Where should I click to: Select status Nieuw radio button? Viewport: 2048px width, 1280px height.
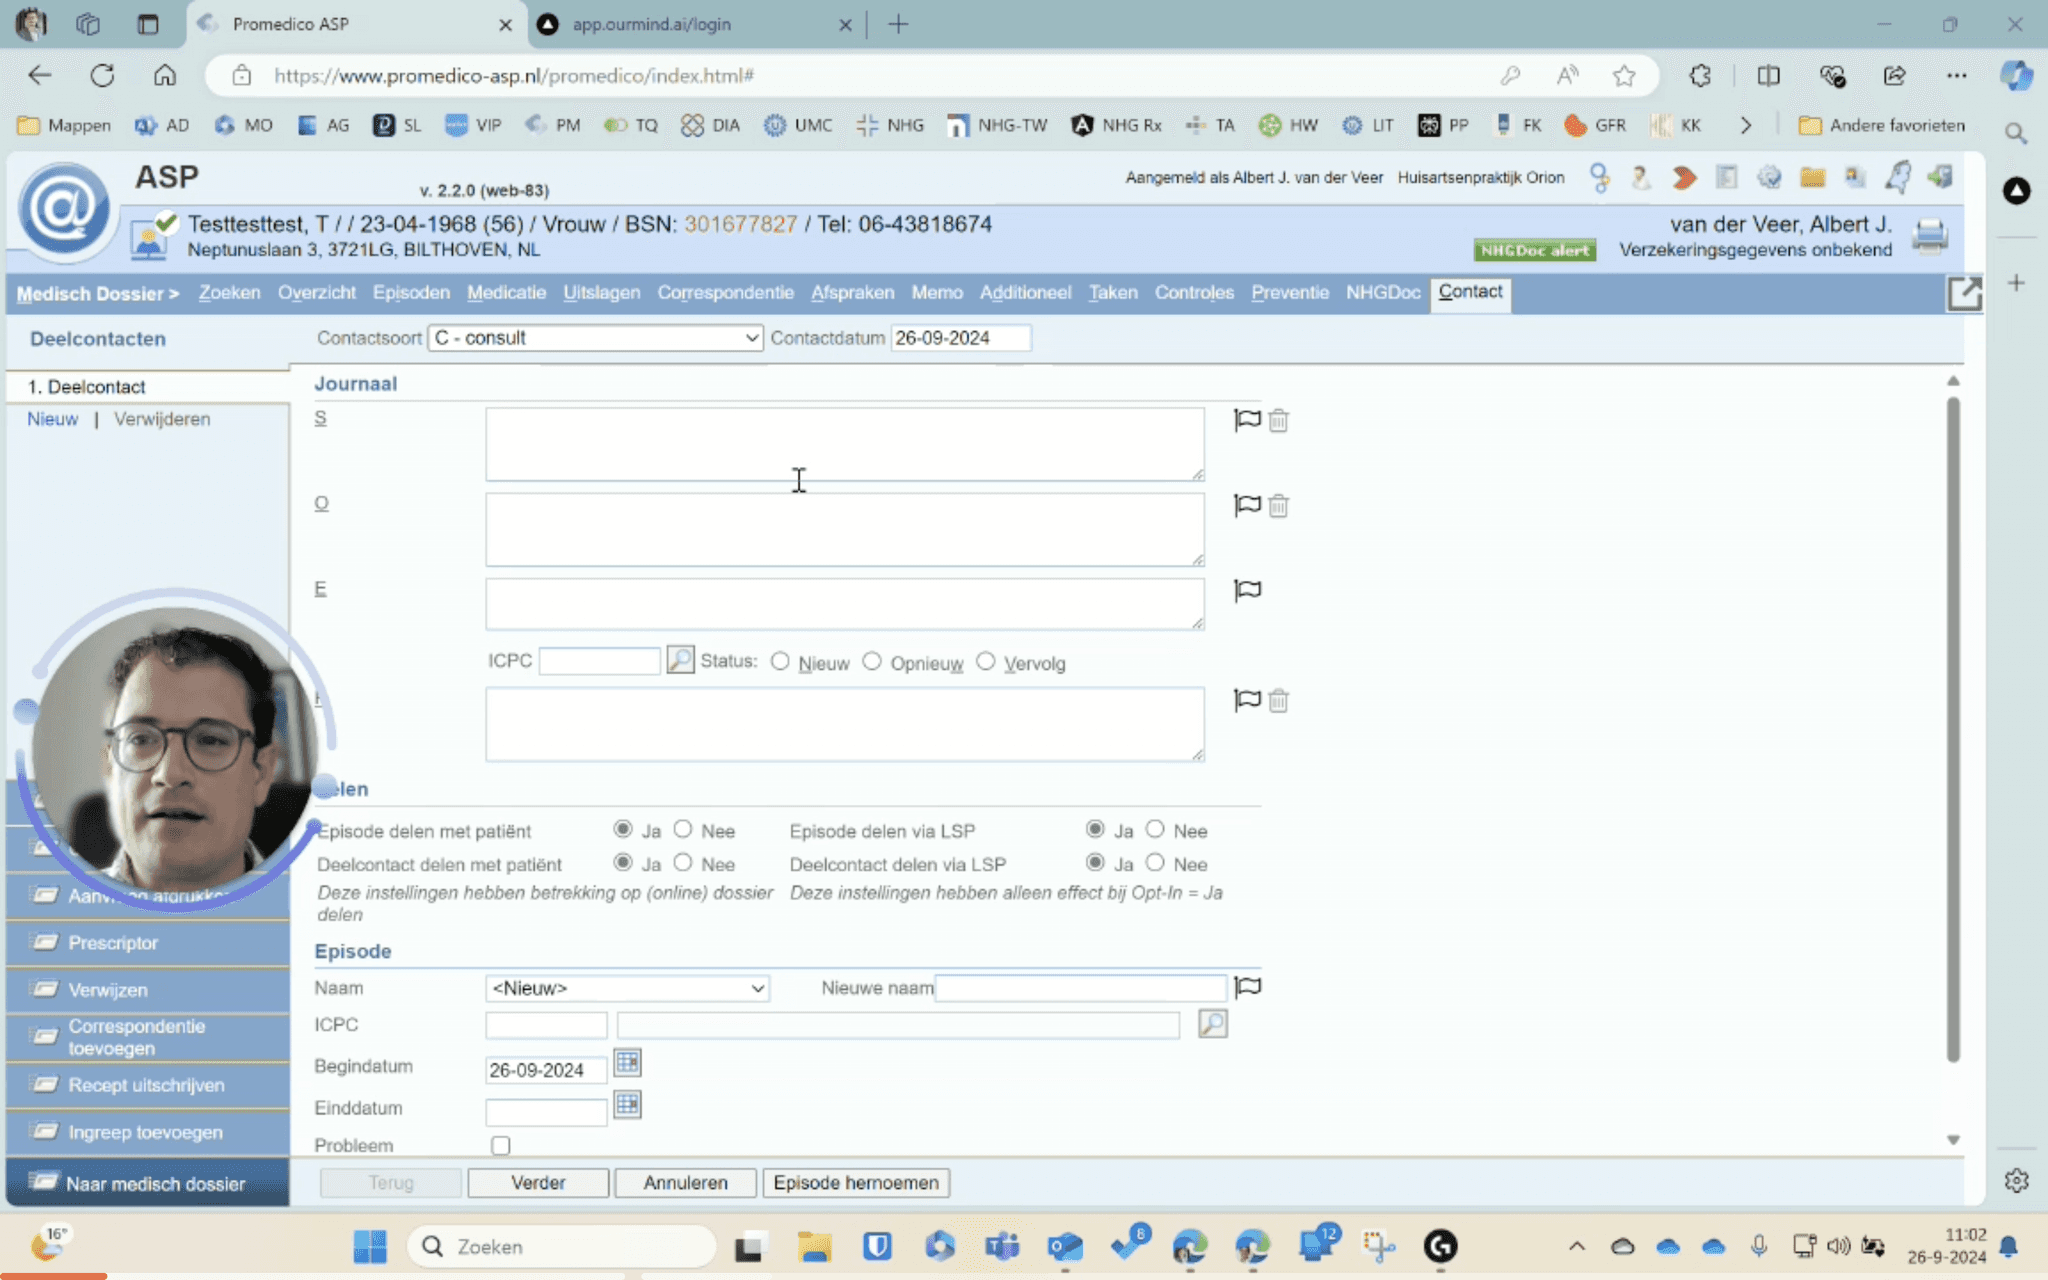[x=780, y=662]
